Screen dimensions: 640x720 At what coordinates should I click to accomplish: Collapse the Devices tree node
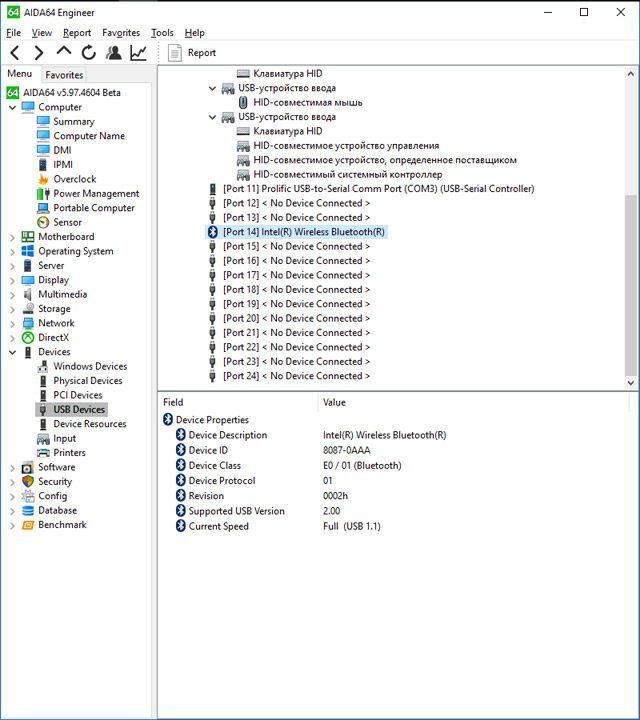(x=12, y=352)
